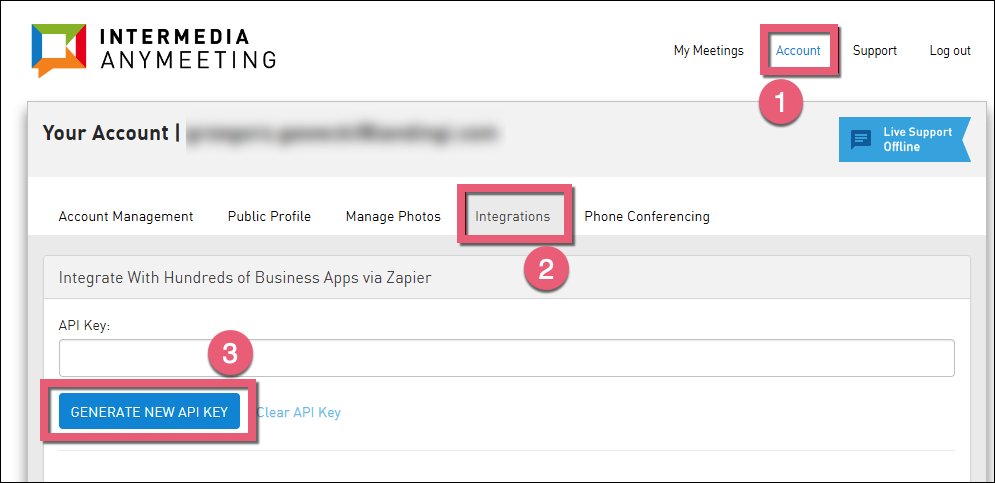Image resolution: width=995 pixels, height=483 pixels.
Task: Open the Live Support Offline banner
Action: pyautogui.click(x=904, y=140)
